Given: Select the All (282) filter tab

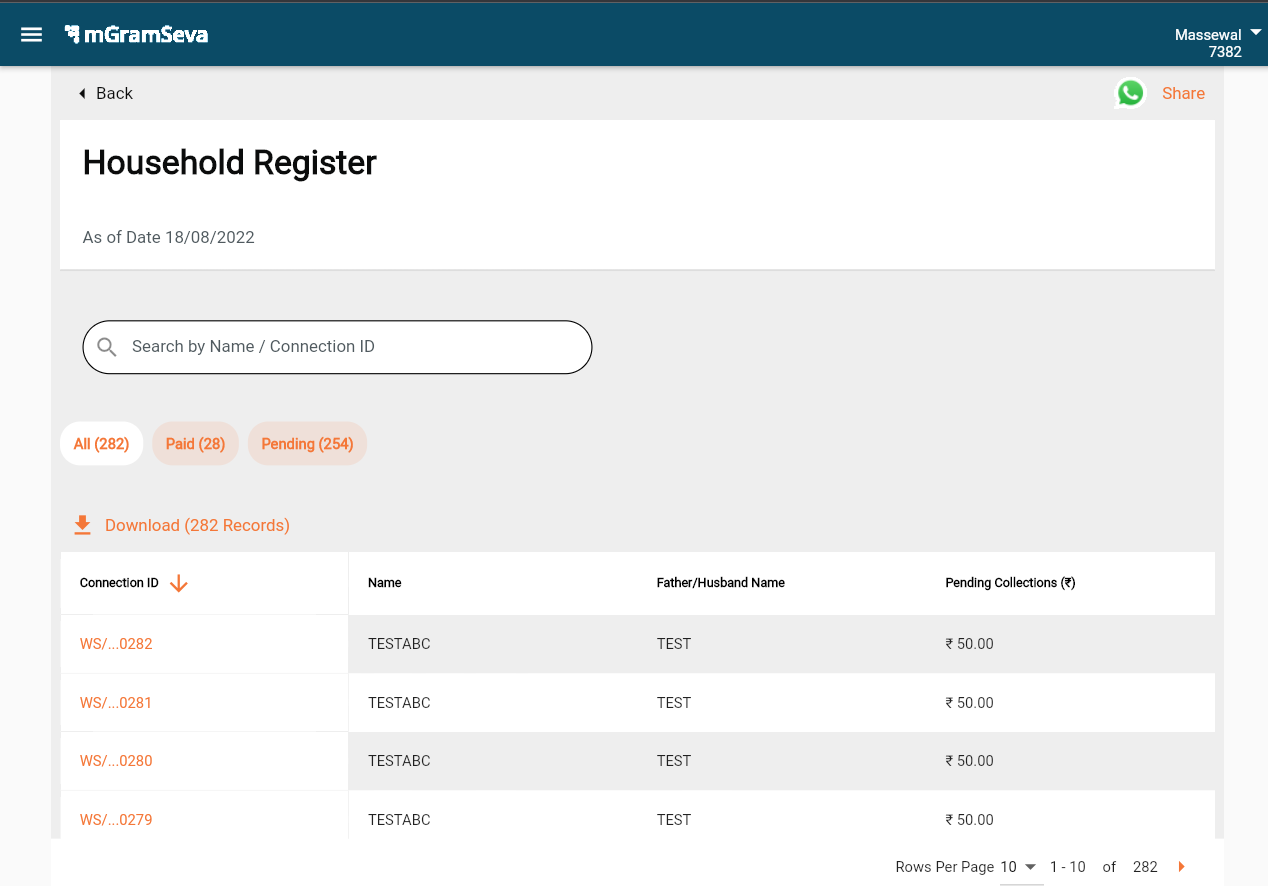Looking at the screenshot, I should click(x=101, y=444).
